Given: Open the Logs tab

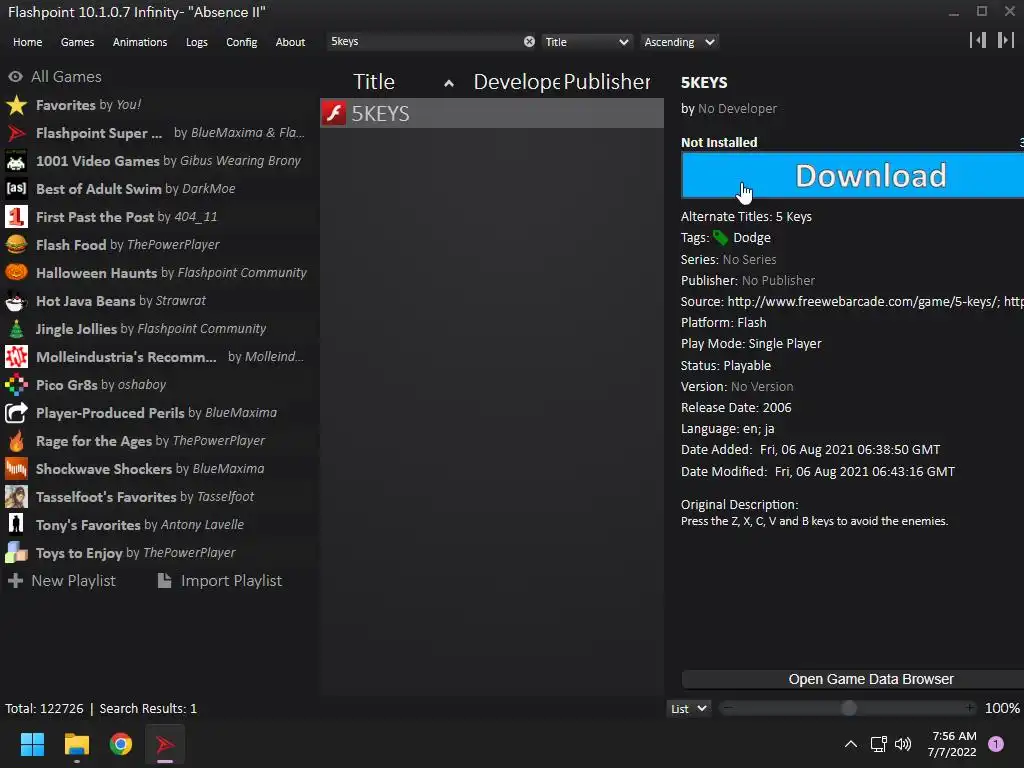Looking at the screenshot, I should [x=197, y=42].
